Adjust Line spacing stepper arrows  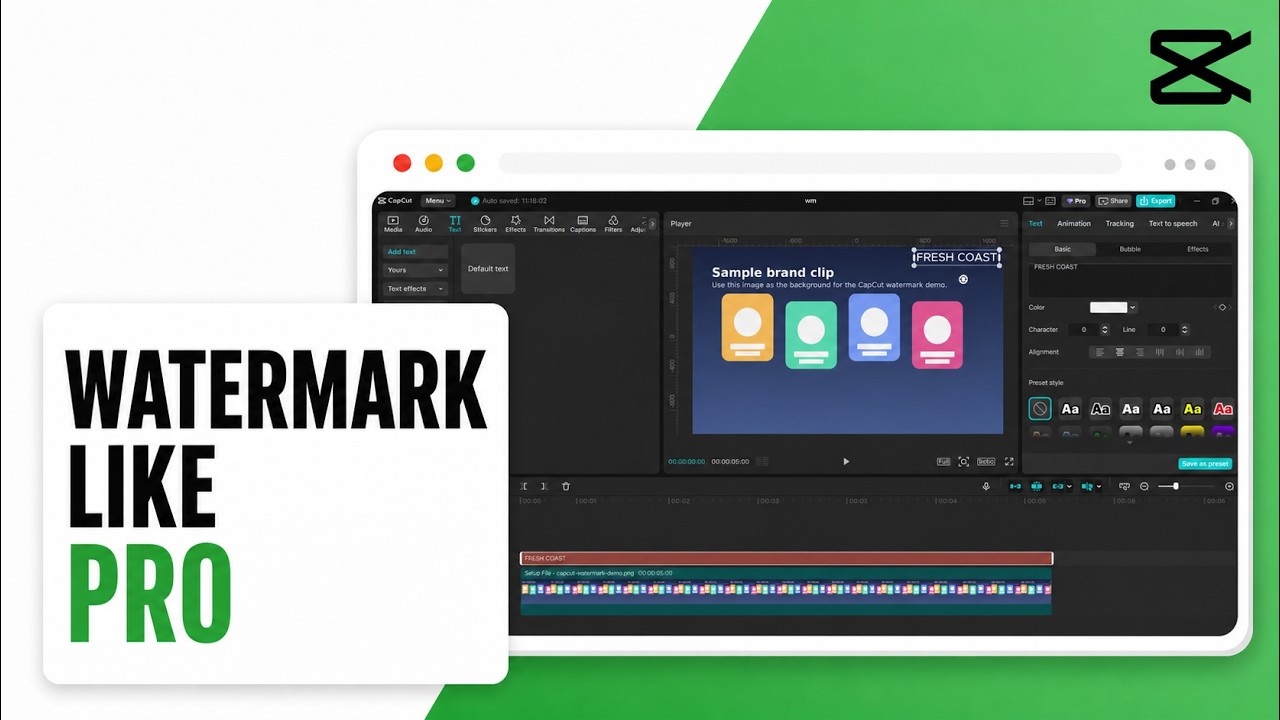pos(1185,330)
